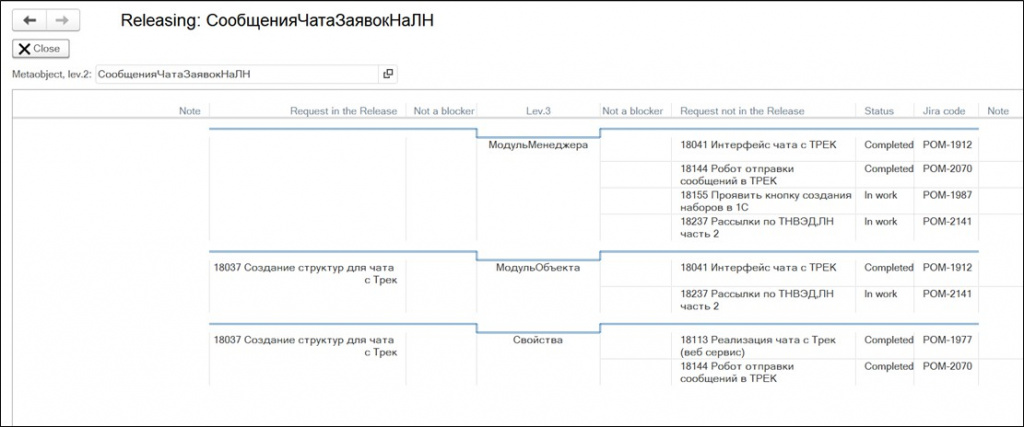
Task: Click the Status column header
Action: 879,111
